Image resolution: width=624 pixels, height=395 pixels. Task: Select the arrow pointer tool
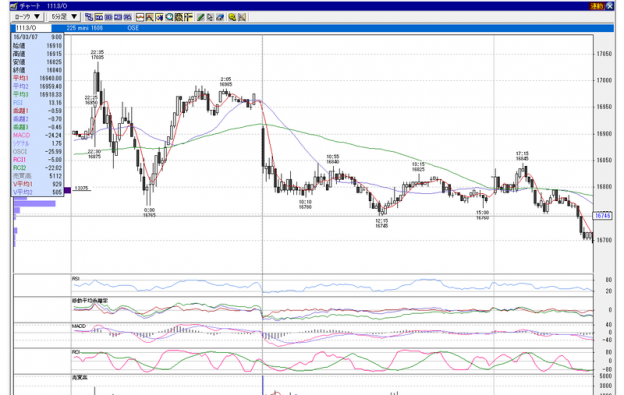pos(210,17)
